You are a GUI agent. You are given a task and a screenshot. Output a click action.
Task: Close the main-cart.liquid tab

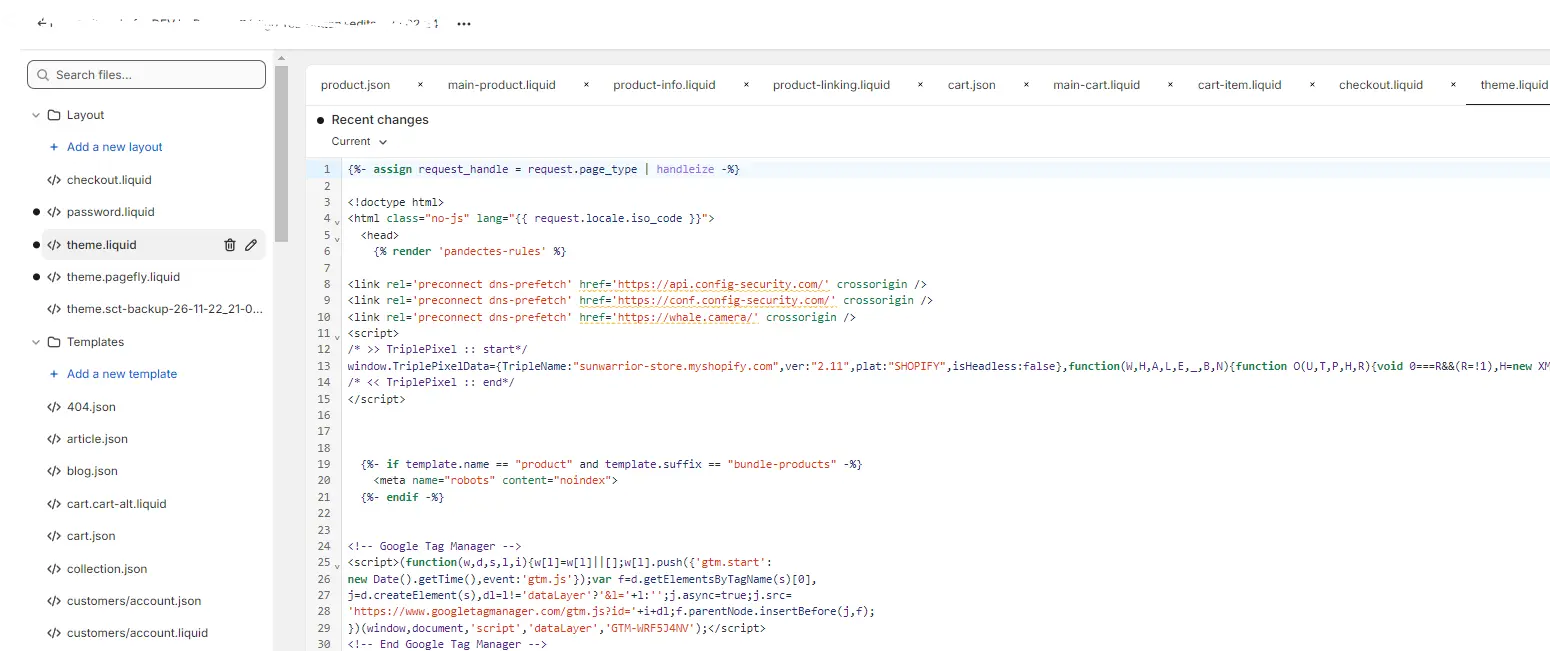[1171, 85]
